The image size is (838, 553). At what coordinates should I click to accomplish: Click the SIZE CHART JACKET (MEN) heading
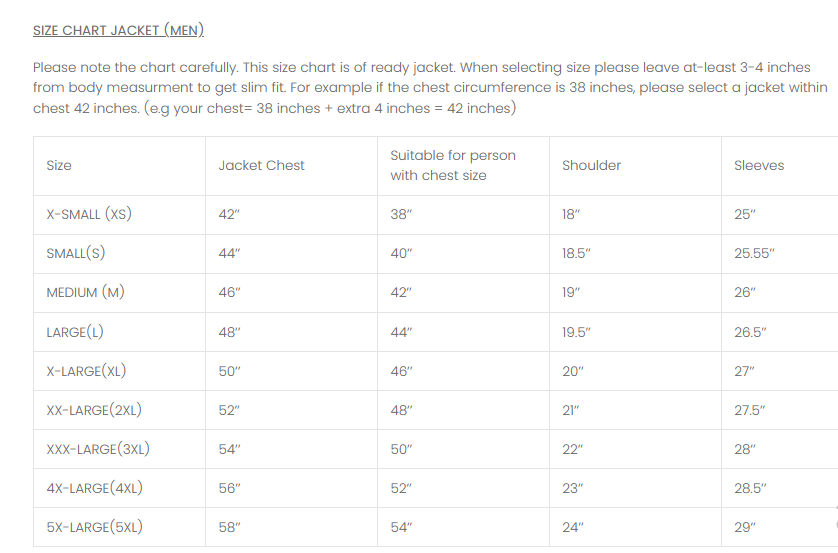pyautogui.click(x=118, y=30)
